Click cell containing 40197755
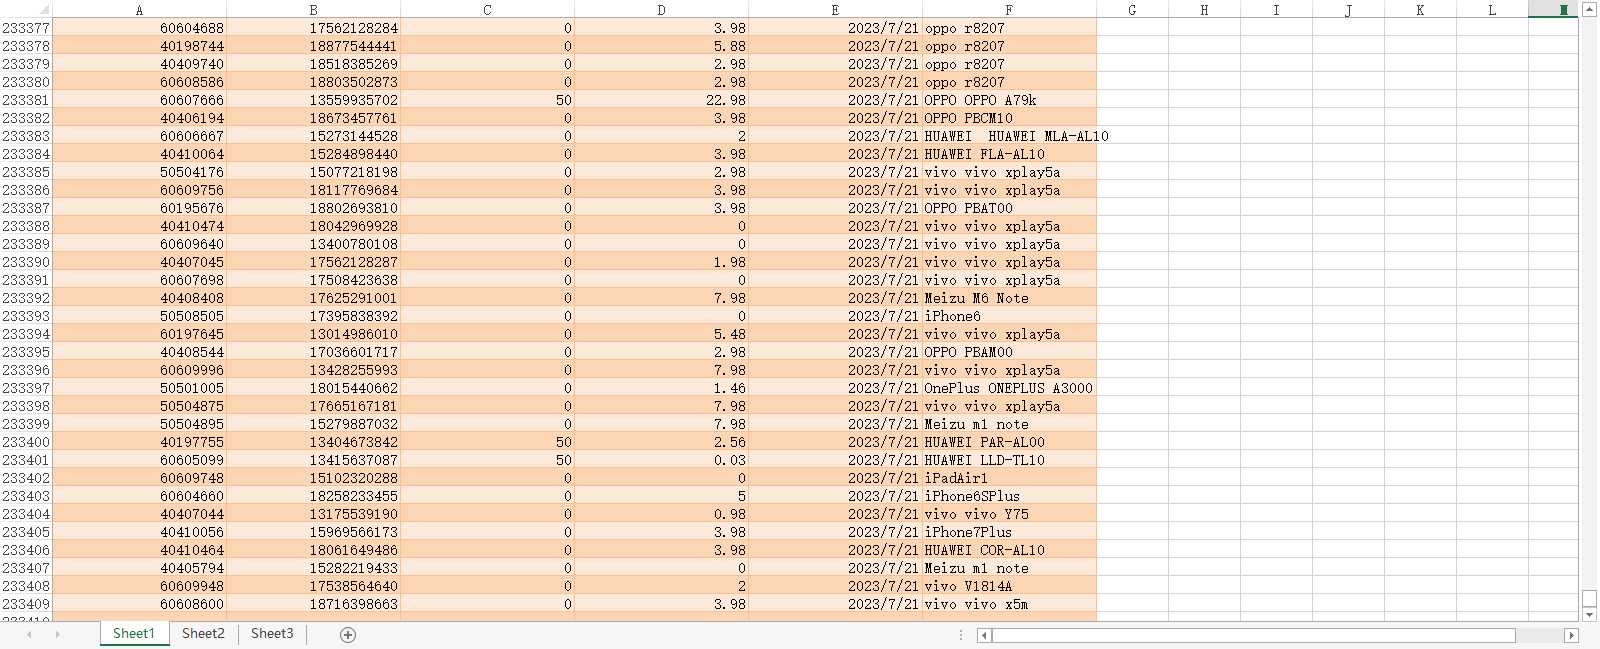The width and height of the screenshot is (1600, 649). pos(139,442)
